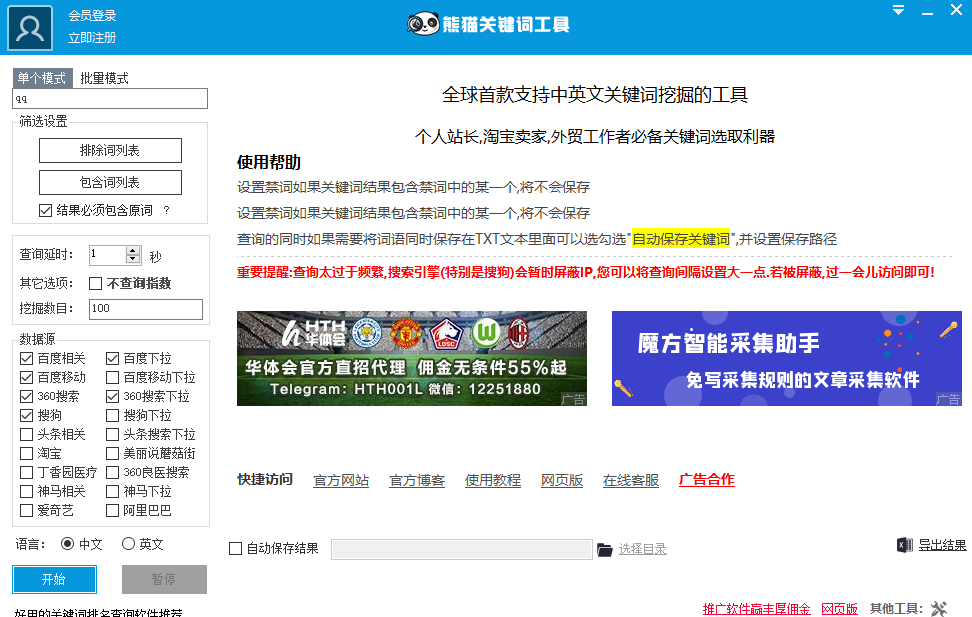Click the folder icon next to 选择目录
Image resolution: width=972 pixels, height=617 pixels.
[x=604, y=549]
